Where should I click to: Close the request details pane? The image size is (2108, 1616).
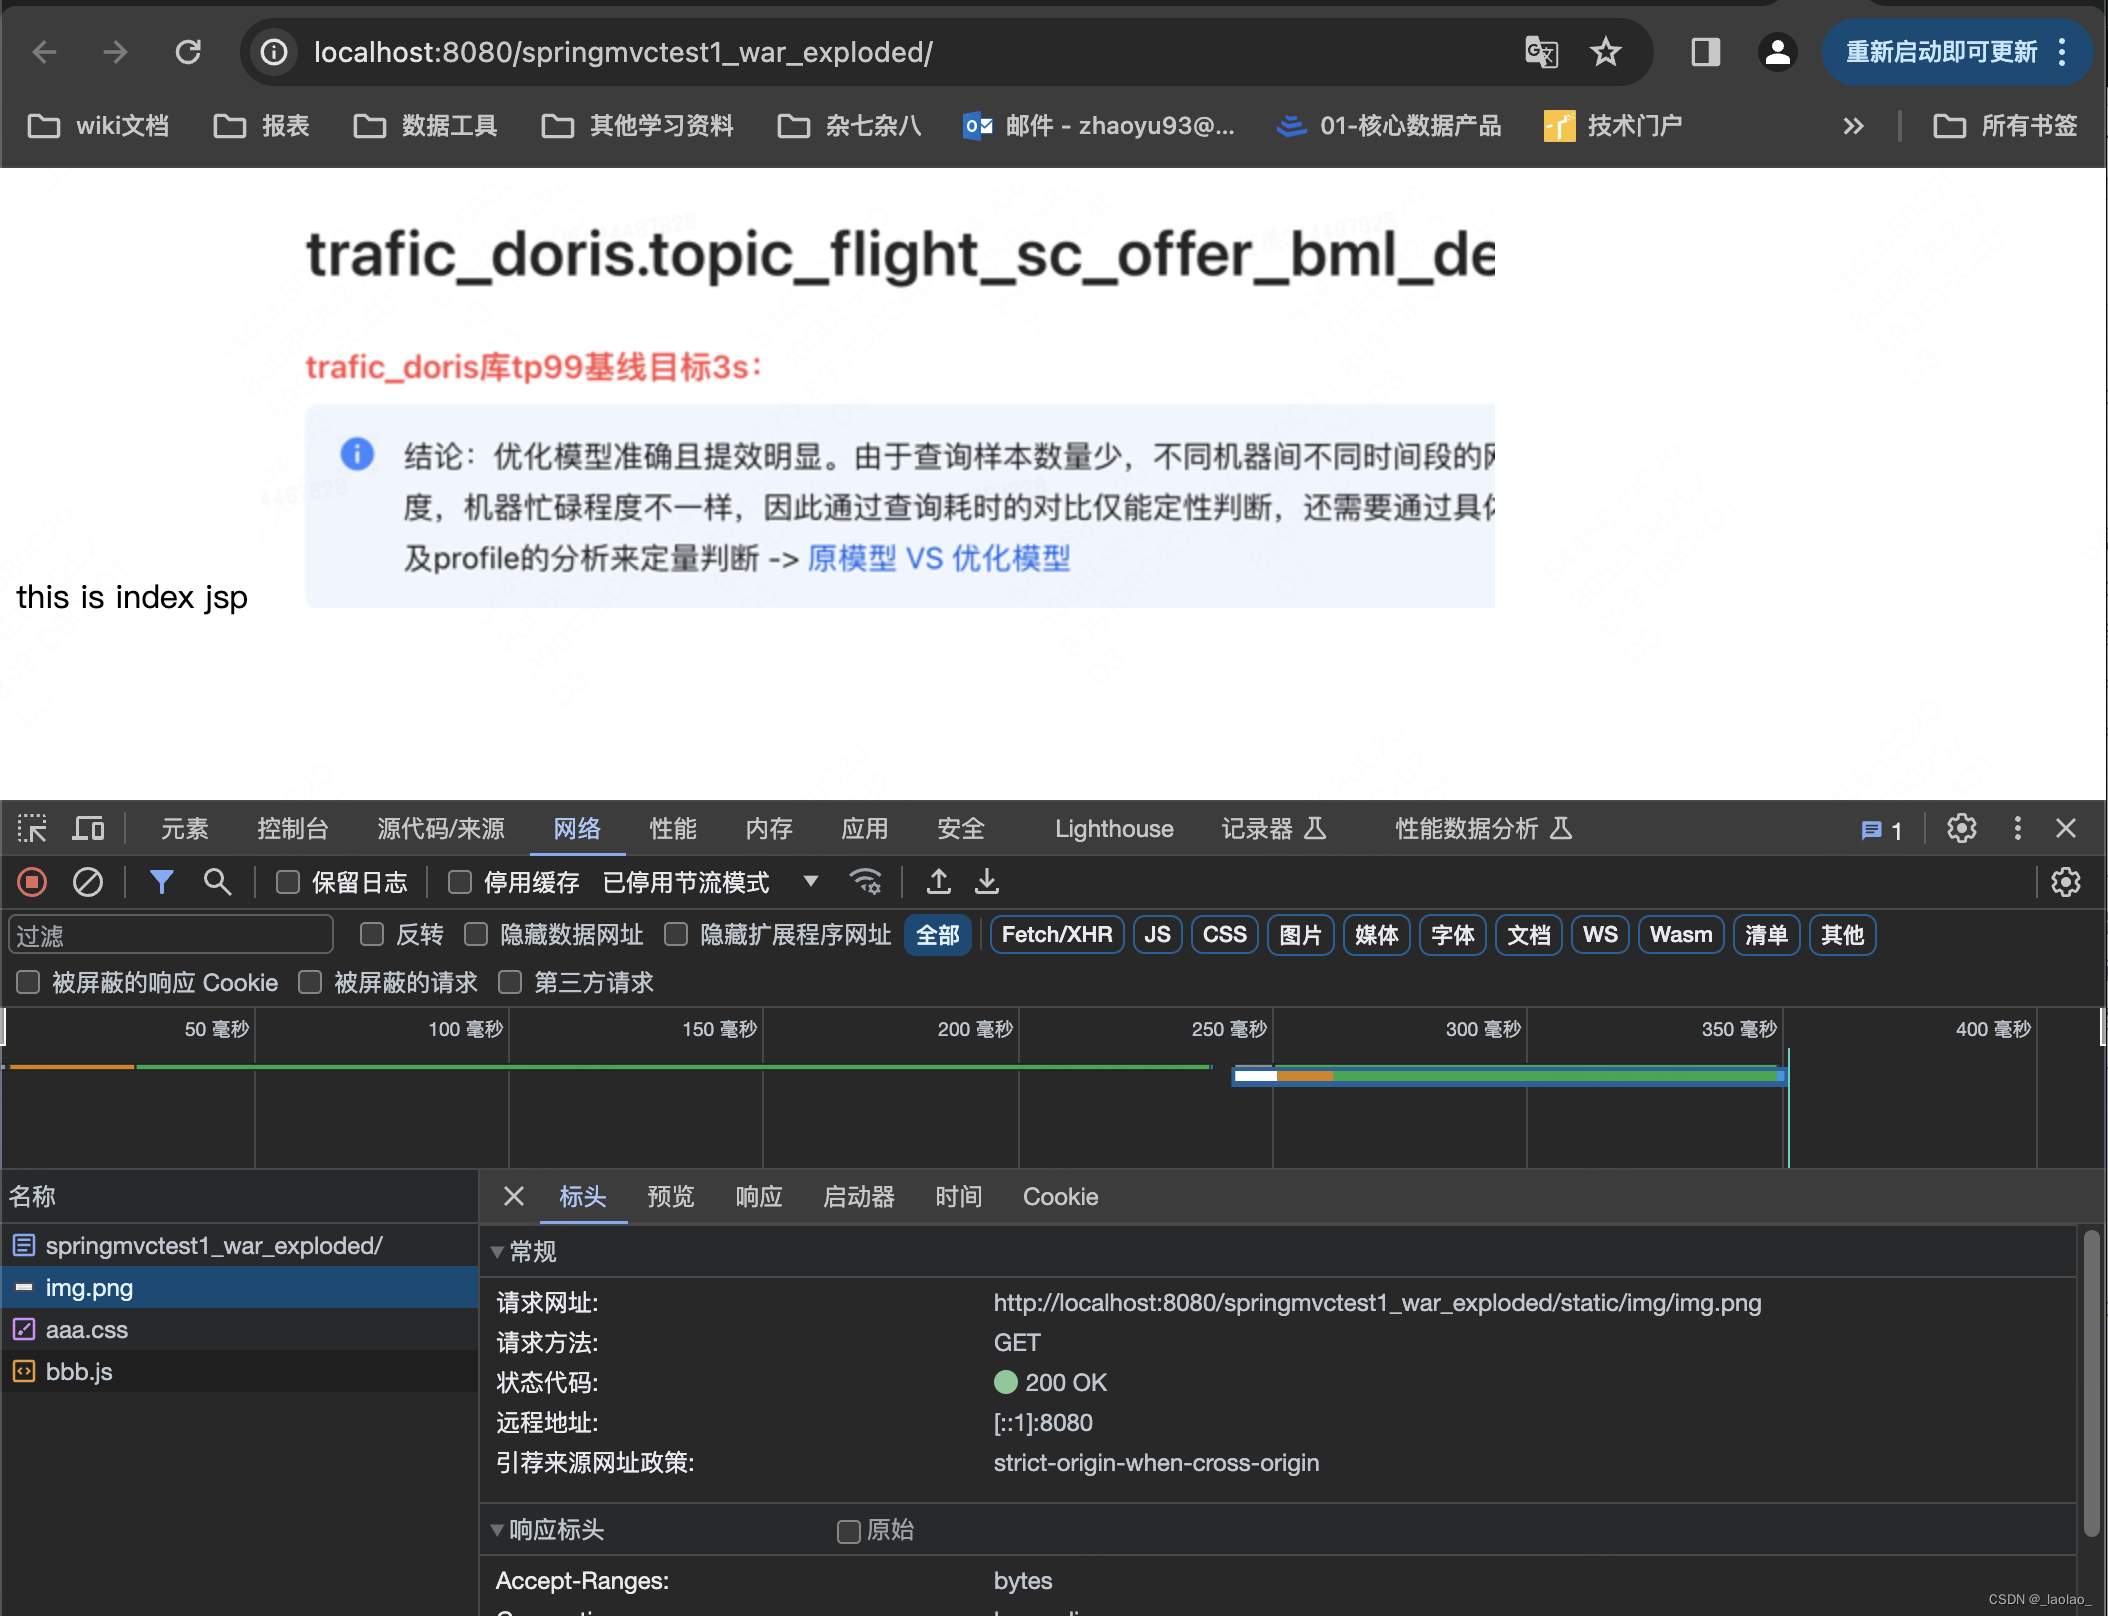tap(513, 1196)
